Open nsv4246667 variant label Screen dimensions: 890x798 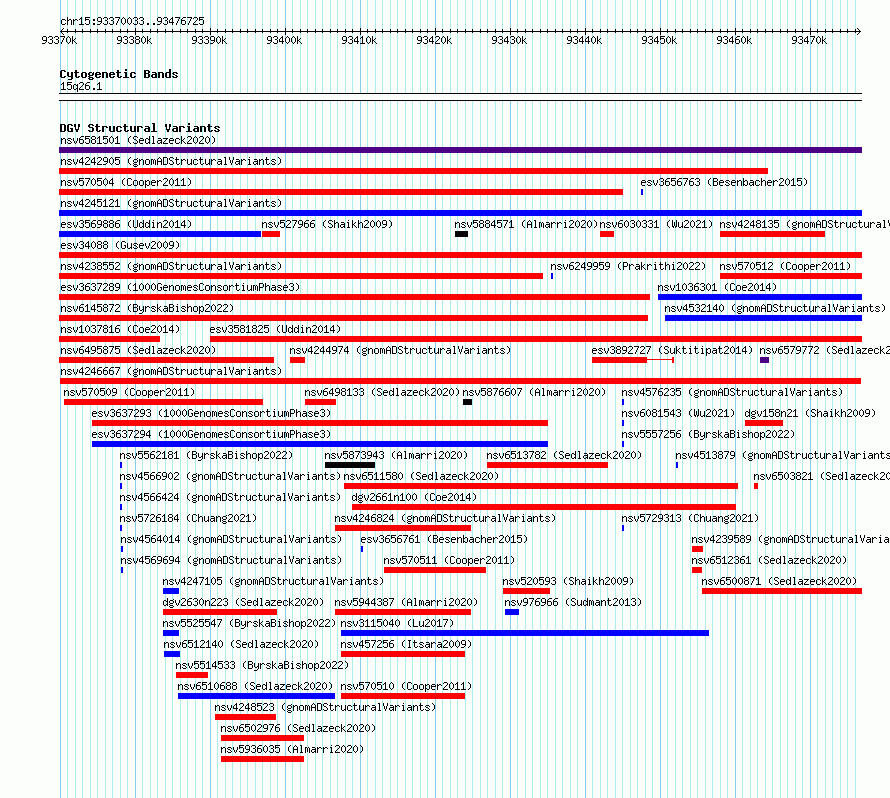tap(171, 371)
